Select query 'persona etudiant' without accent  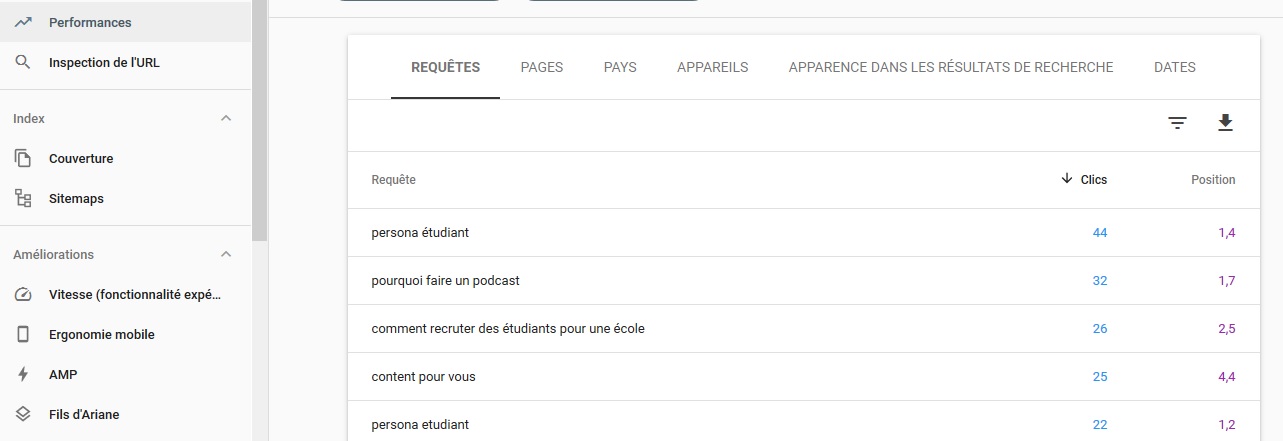420,425
